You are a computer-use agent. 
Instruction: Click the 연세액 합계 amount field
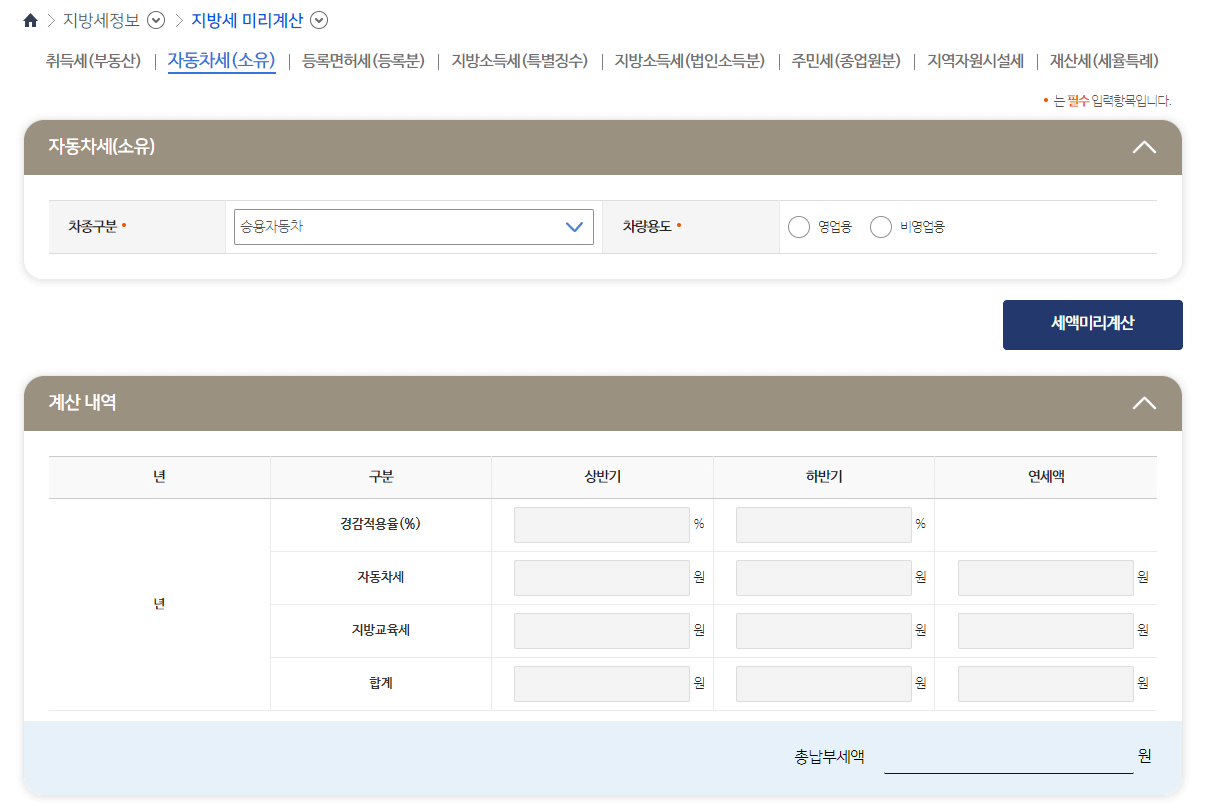point(1044,683)
